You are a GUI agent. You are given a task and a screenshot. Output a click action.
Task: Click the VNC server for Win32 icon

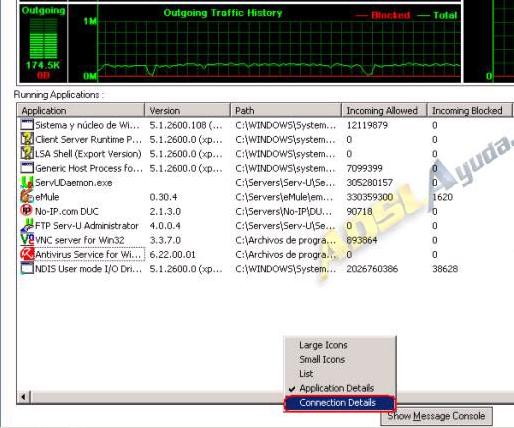coord(27,240)
